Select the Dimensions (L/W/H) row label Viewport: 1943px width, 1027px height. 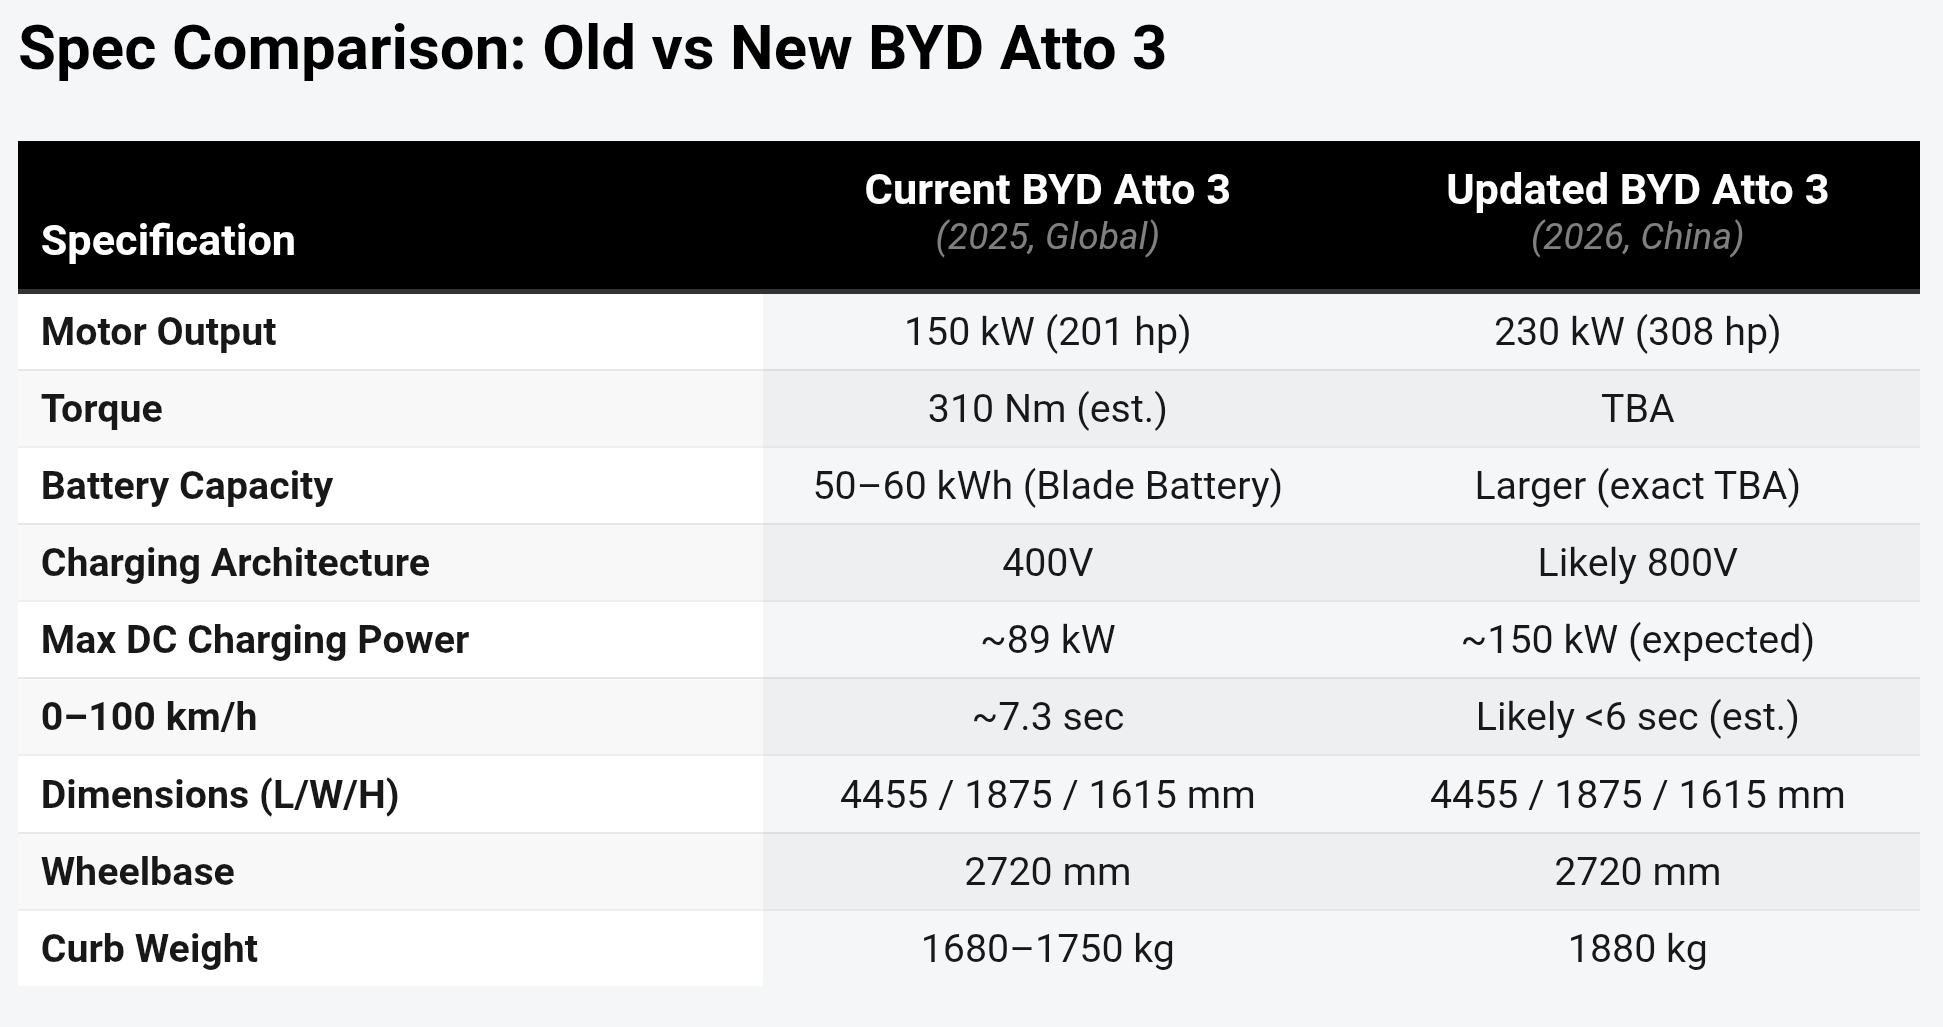(220, 795)
